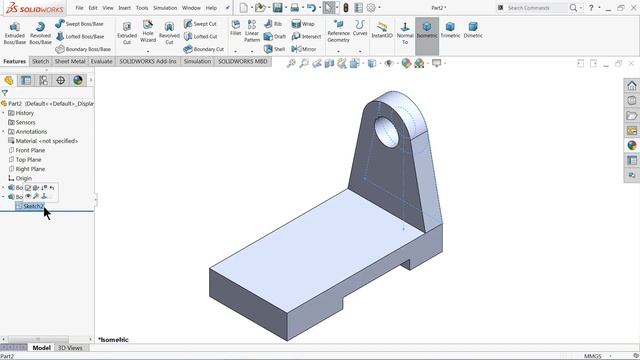Click the Mirror feature tool

304,49
